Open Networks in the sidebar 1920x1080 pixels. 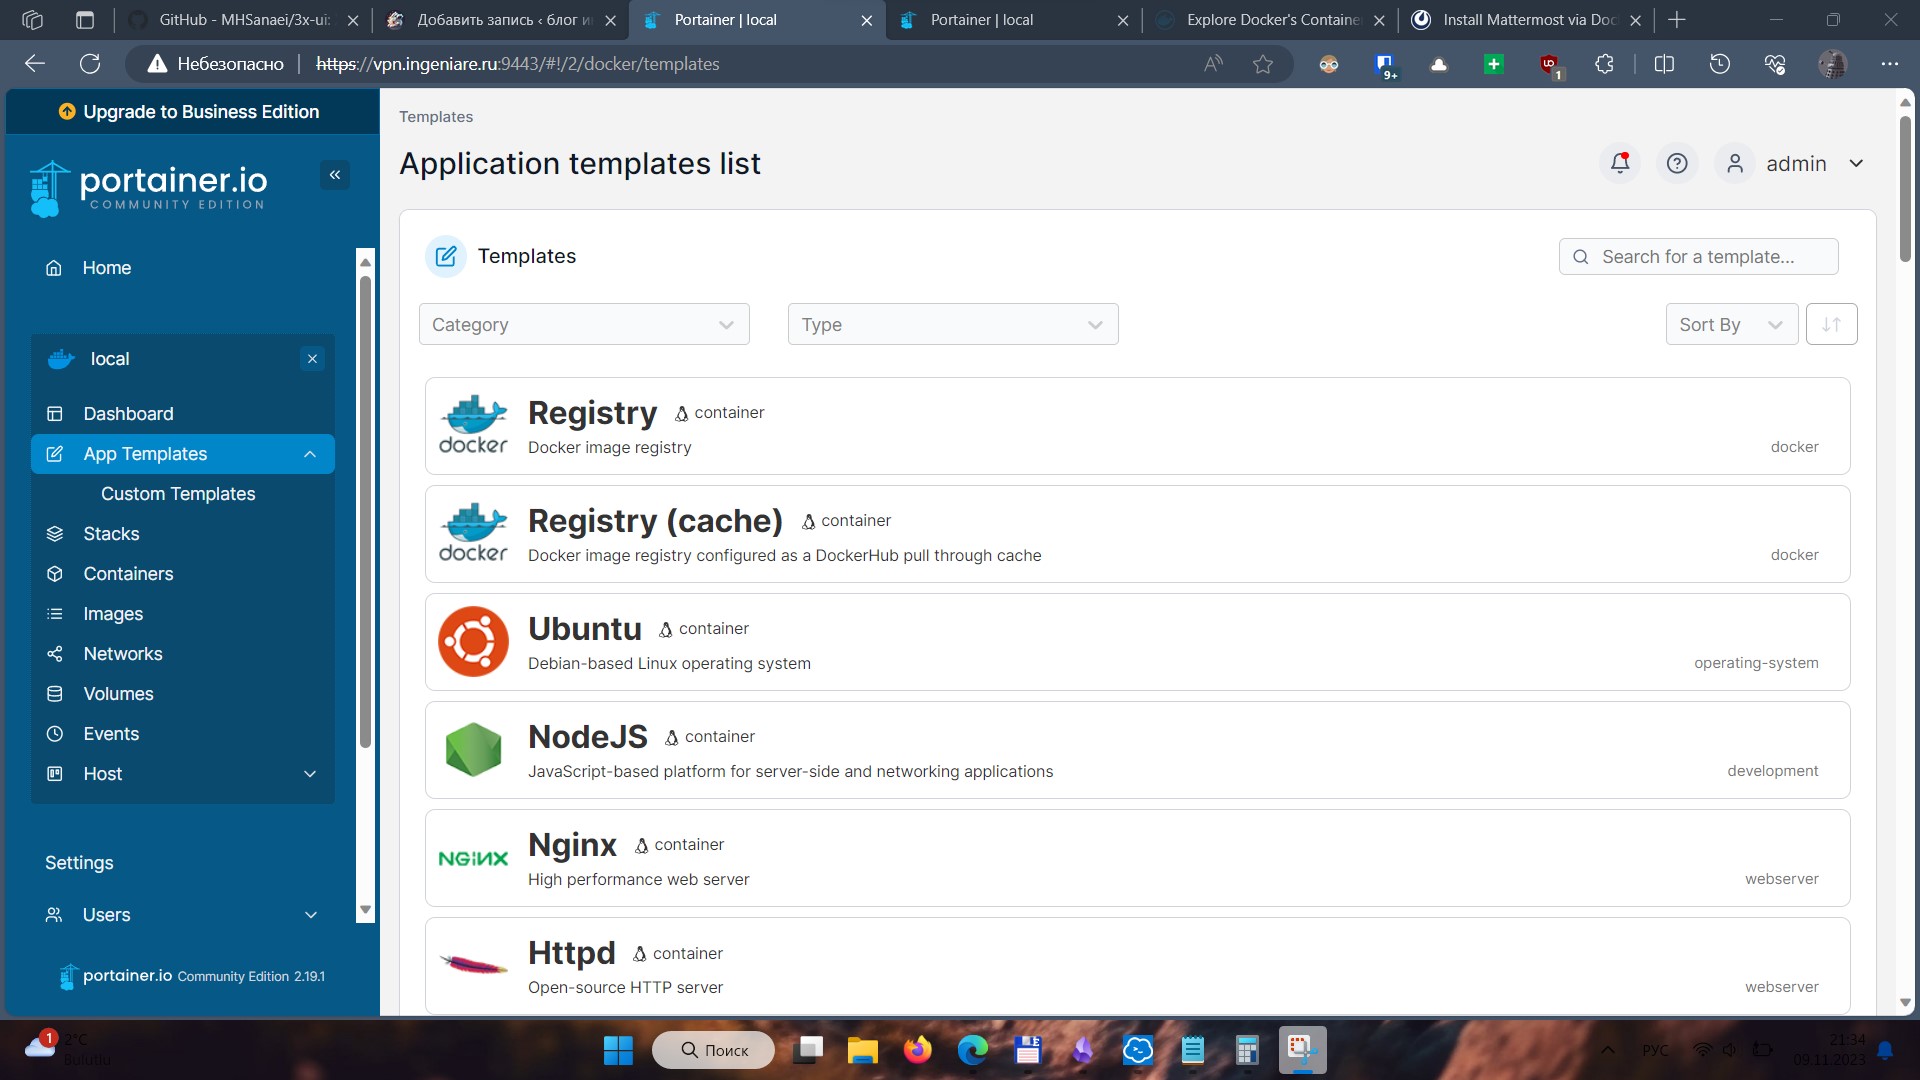click(x=123, y=654)
